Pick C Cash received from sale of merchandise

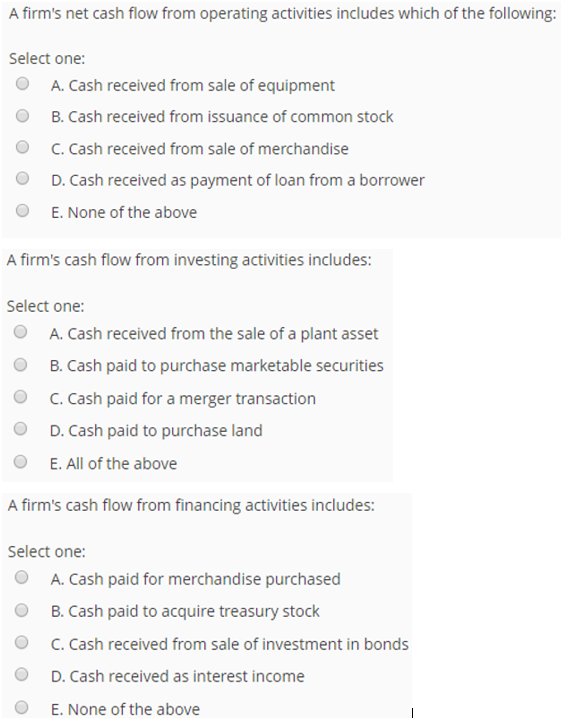click(22, 147)
